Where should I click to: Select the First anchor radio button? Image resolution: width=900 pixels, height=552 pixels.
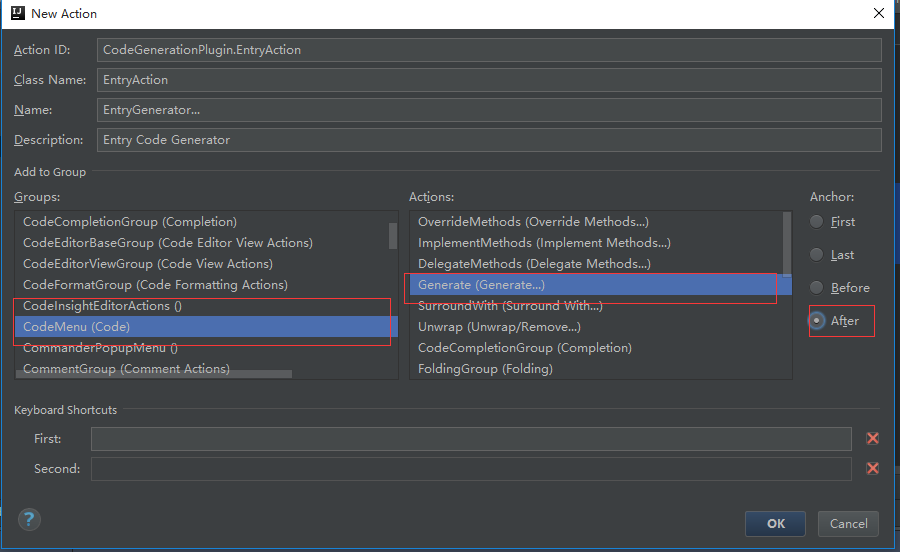(x=816, y=222)
